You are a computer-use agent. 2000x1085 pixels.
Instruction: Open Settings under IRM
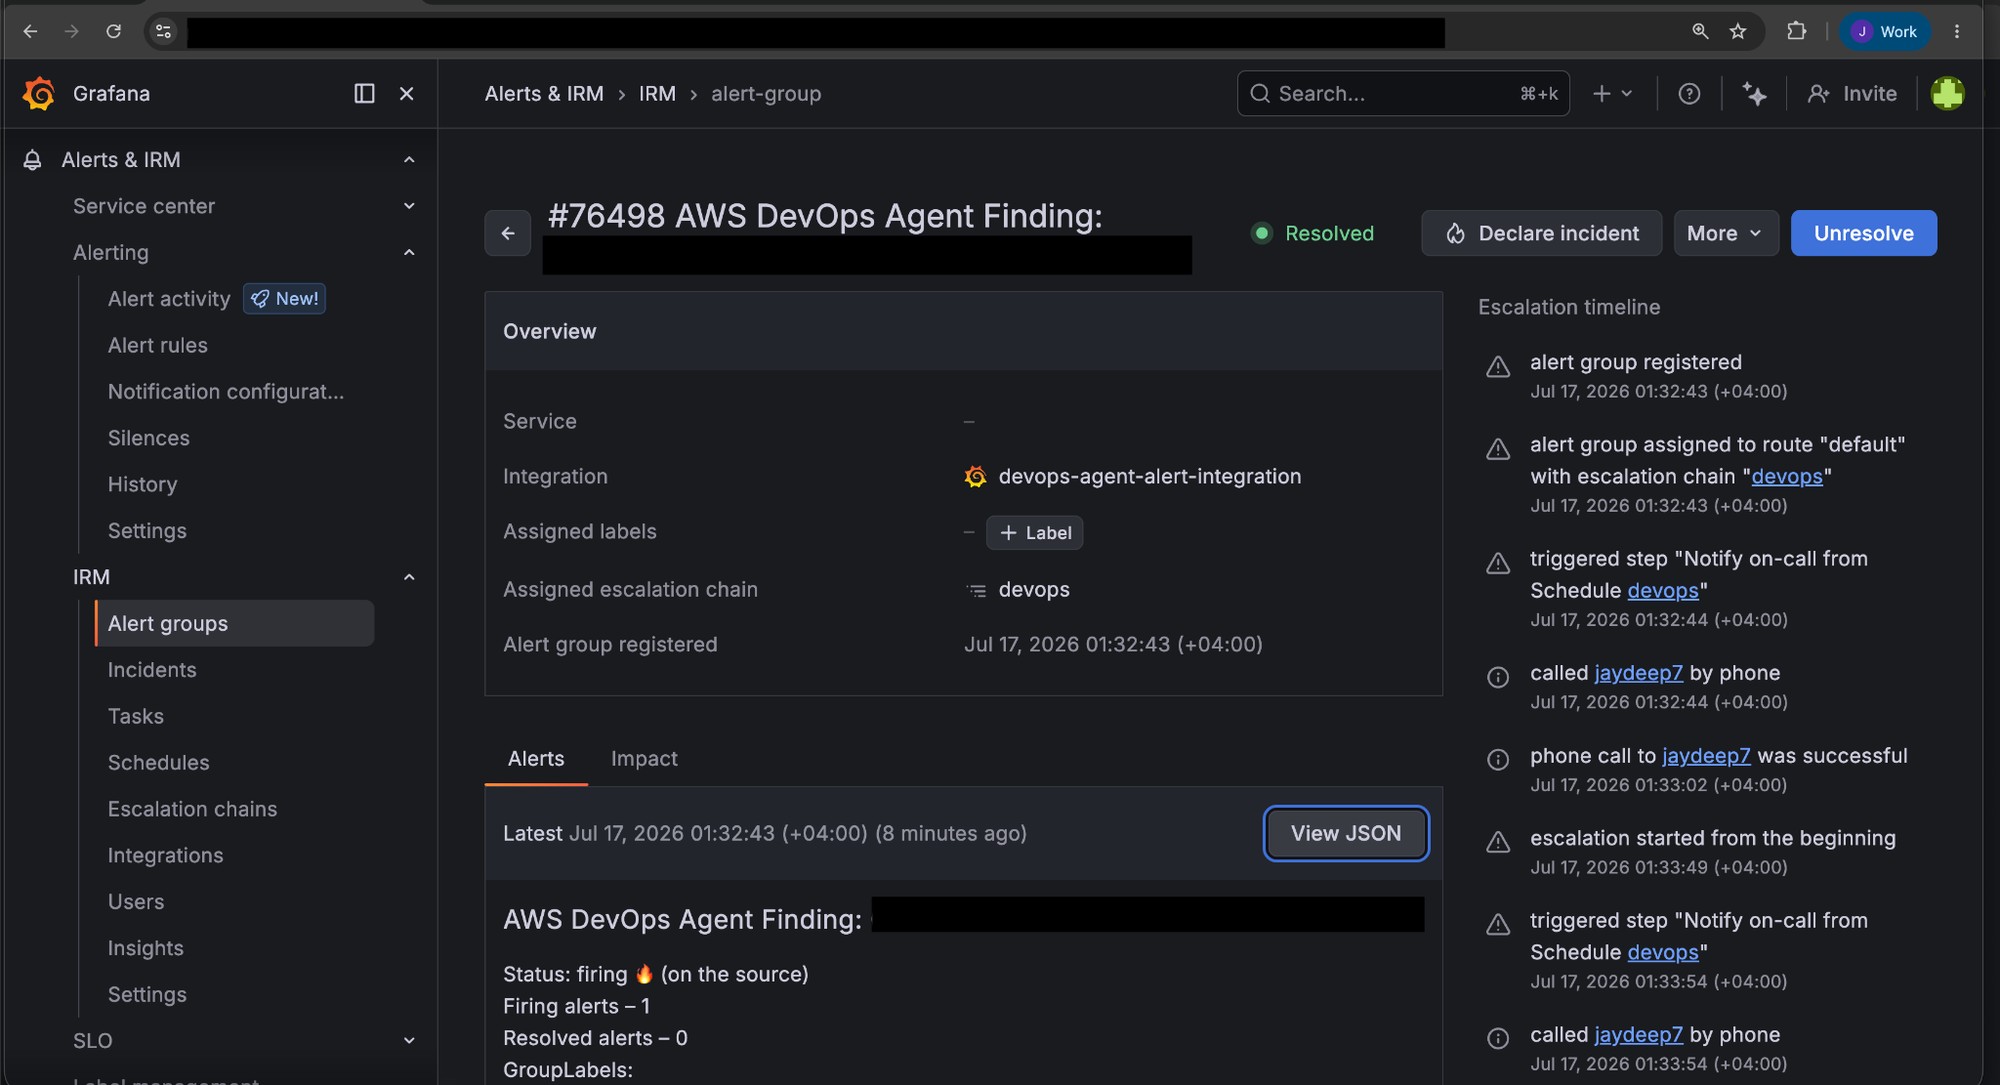(147, 995)
